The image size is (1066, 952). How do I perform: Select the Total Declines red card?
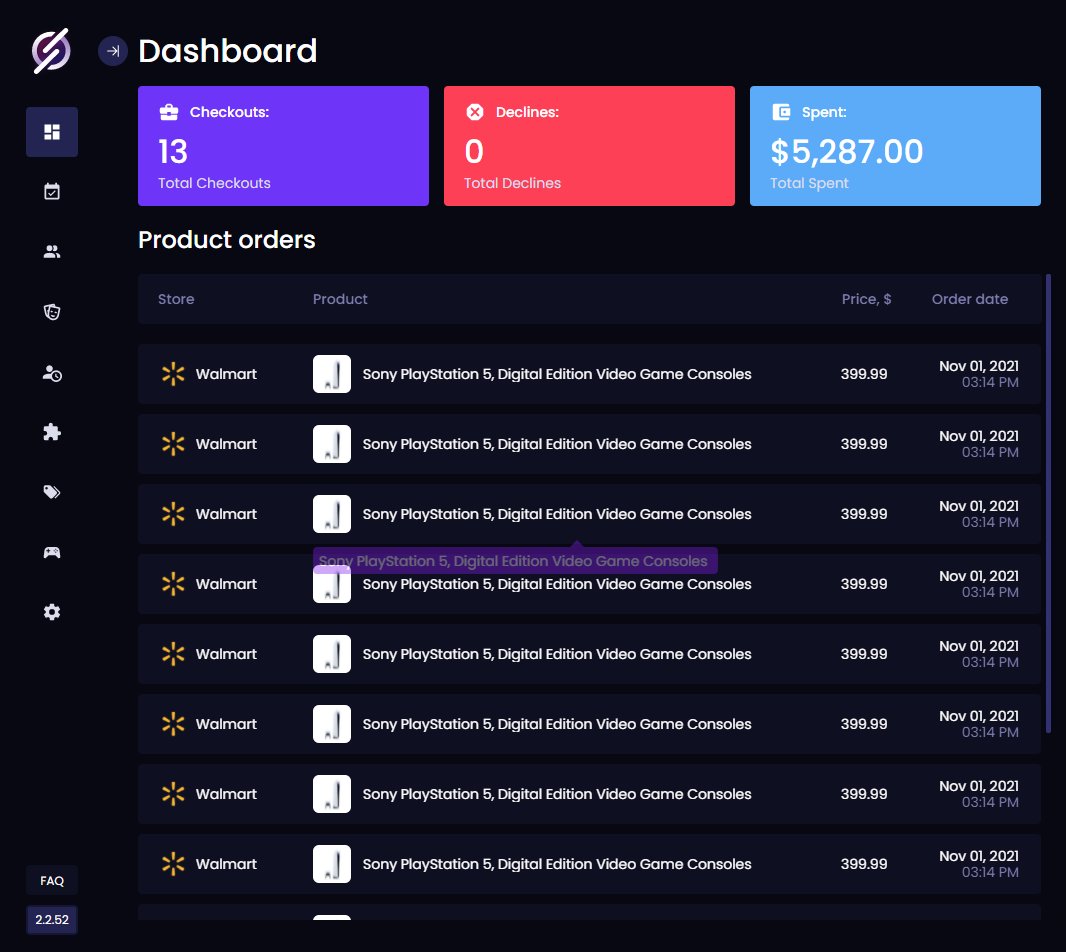[x=589, y=146]
